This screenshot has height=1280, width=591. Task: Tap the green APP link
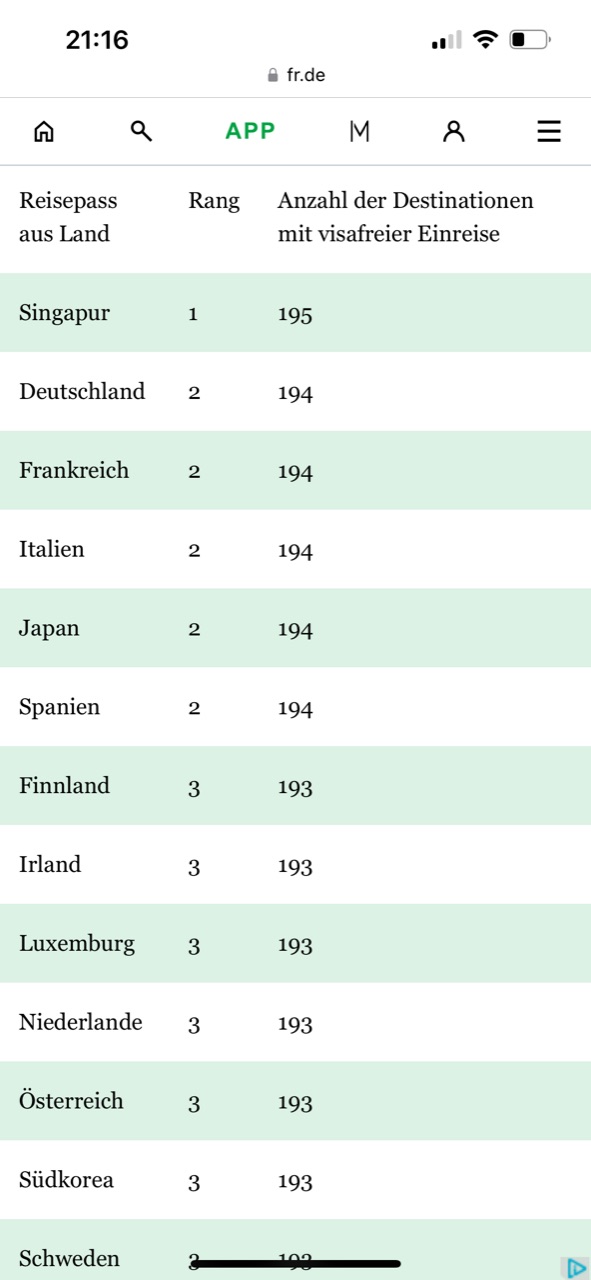pyautogui.click(x=250, y=131)
